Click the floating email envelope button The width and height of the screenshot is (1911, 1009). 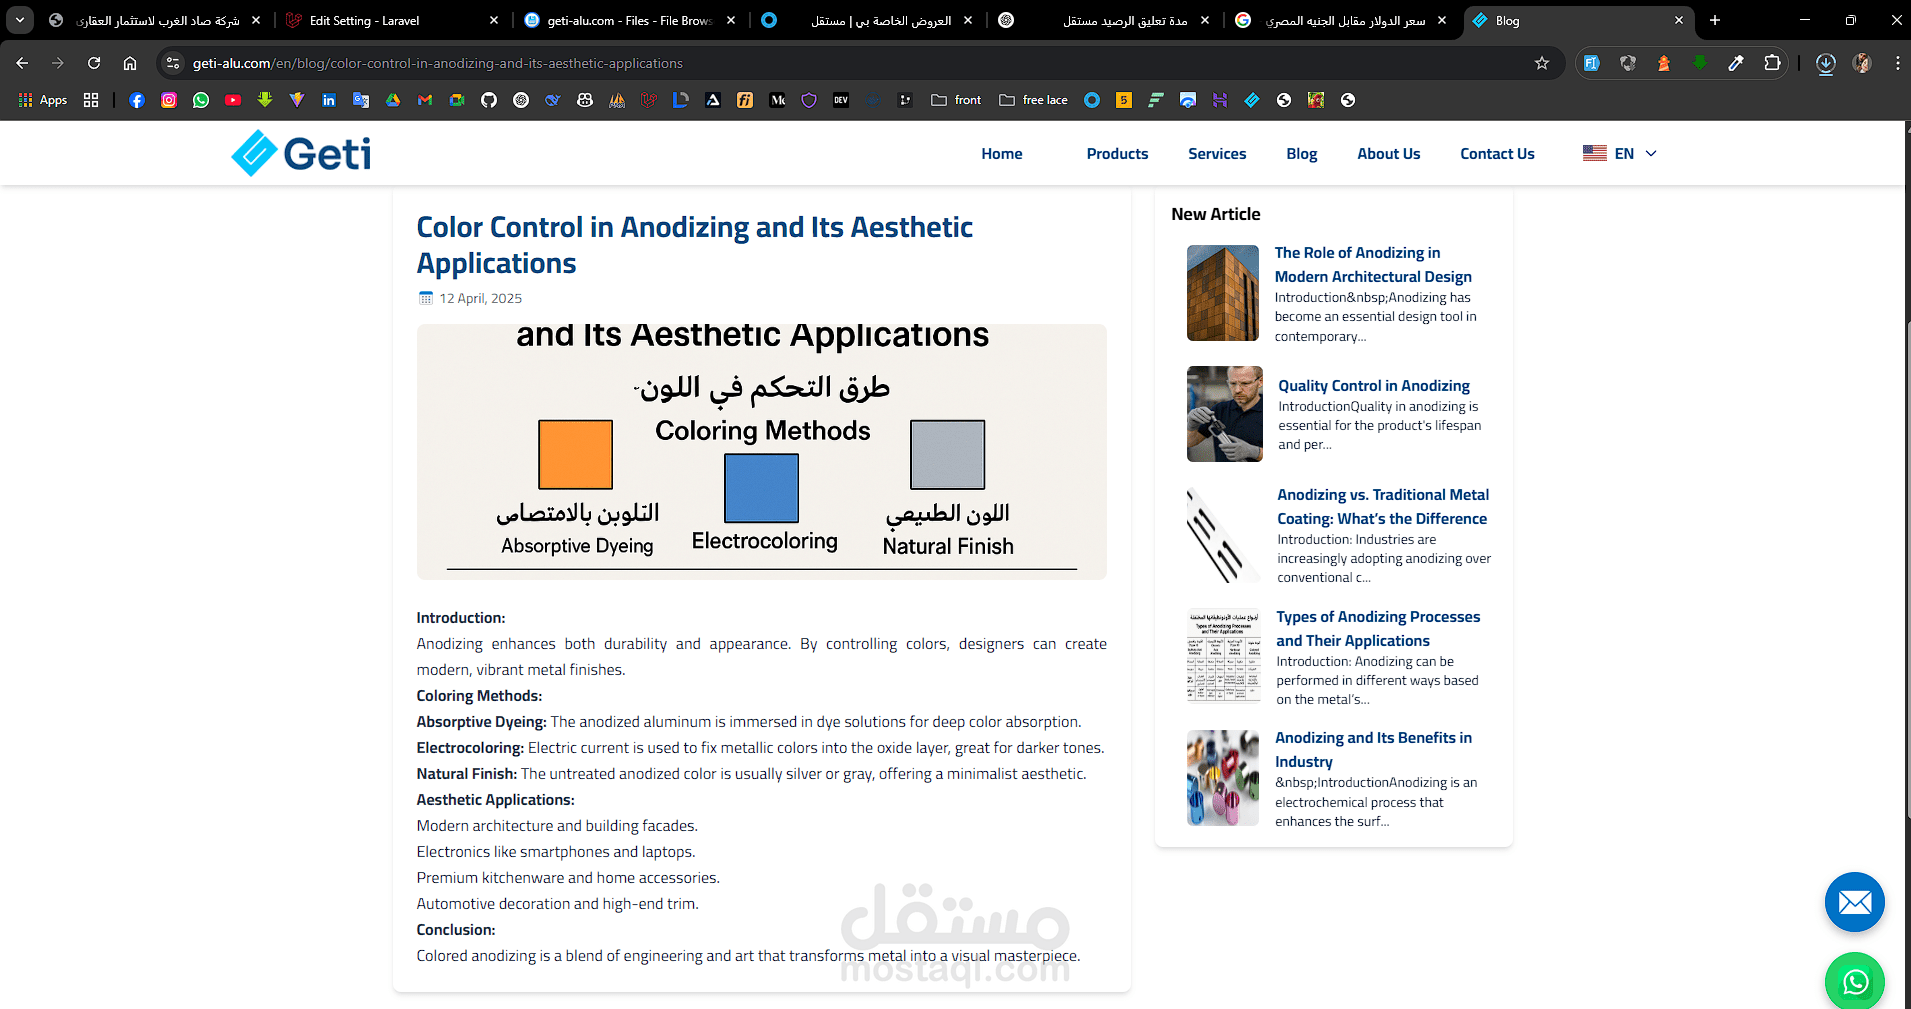[x=1855, y=902]
